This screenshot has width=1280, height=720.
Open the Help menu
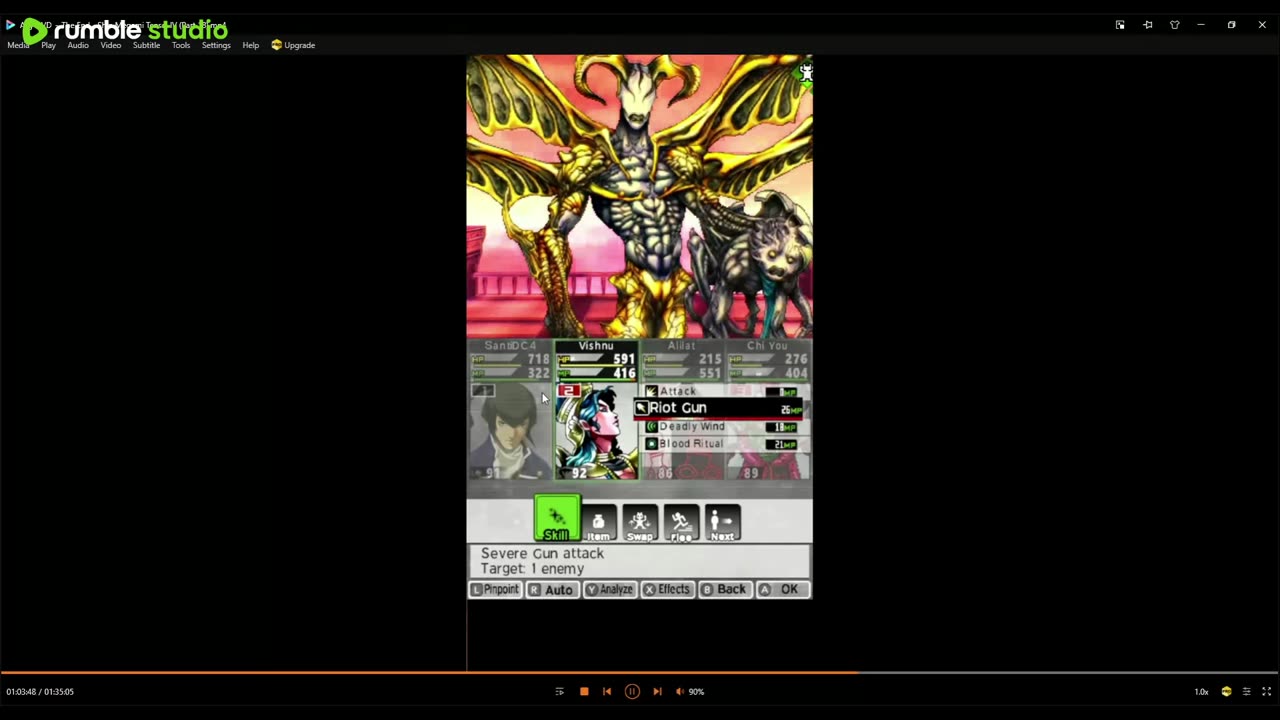pyautogui.click(x=250, y=45)
